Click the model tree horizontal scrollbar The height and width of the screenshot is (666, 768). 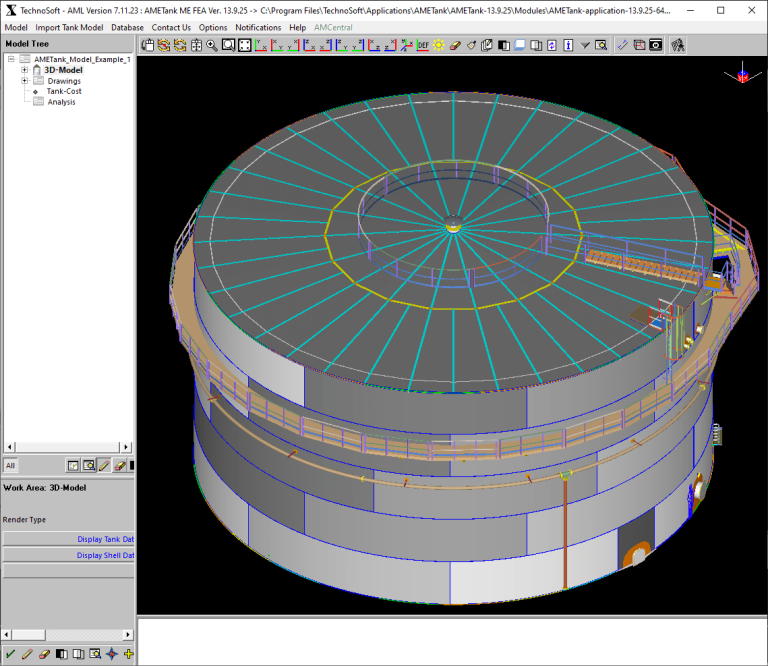point(68,447)
